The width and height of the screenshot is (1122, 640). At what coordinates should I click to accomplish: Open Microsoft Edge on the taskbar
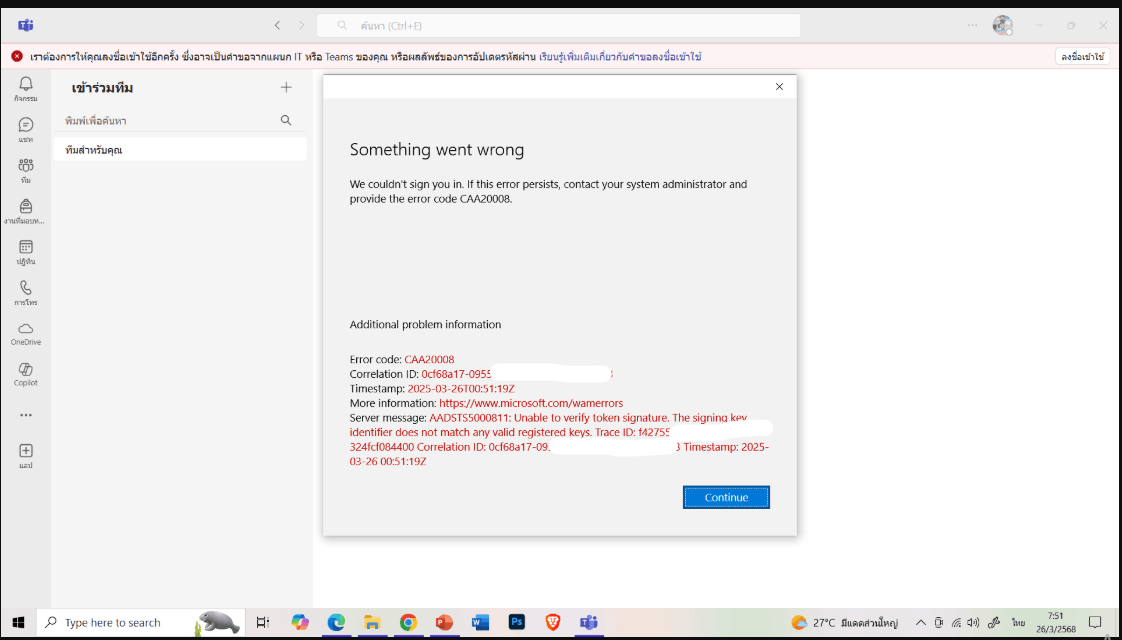[x=336, y=622]
